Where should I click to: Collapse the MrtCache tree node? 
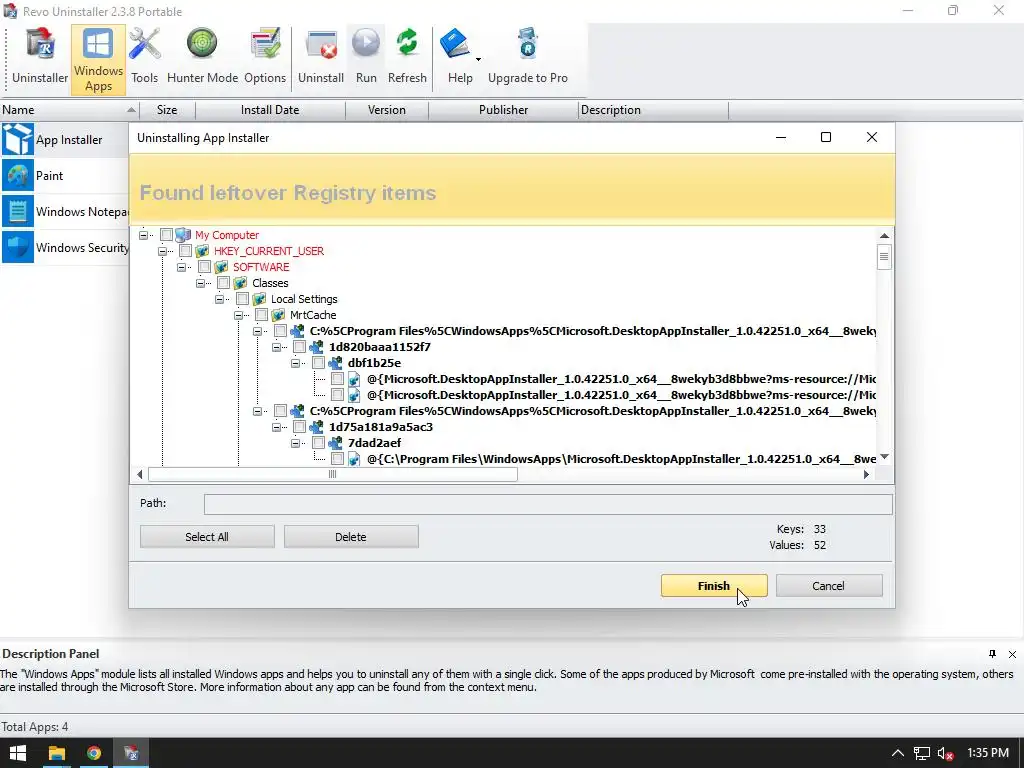(238, 315)
